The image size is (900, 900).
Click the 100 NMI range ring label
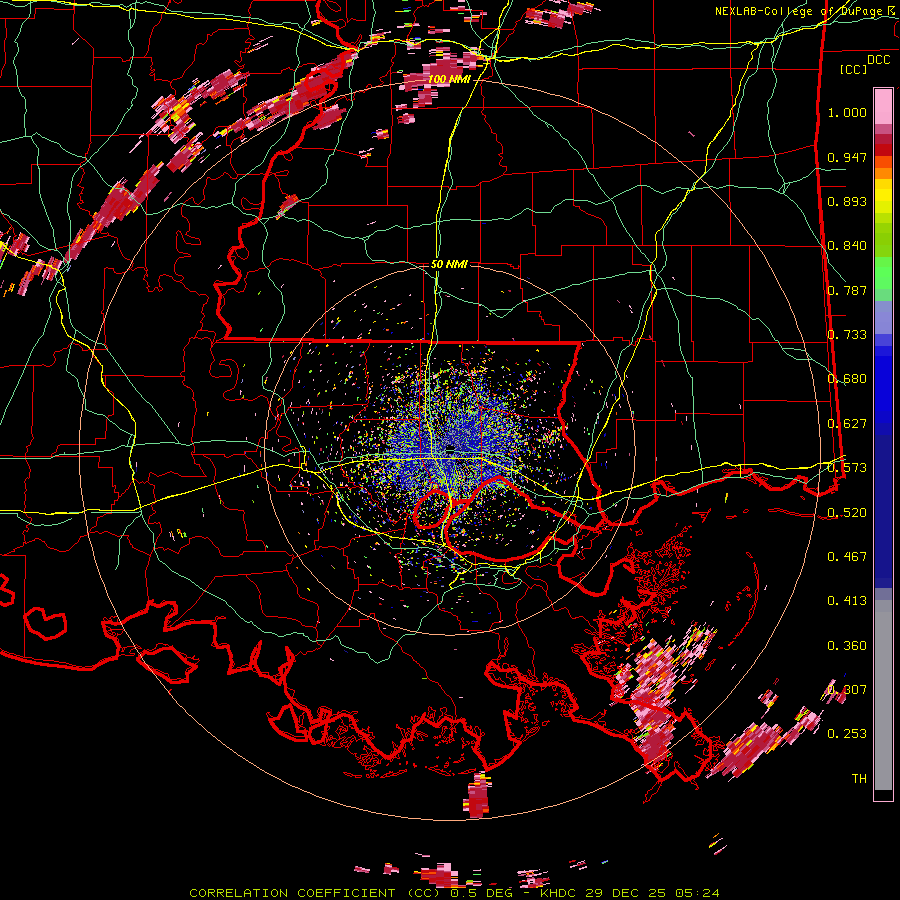[449, 79]
